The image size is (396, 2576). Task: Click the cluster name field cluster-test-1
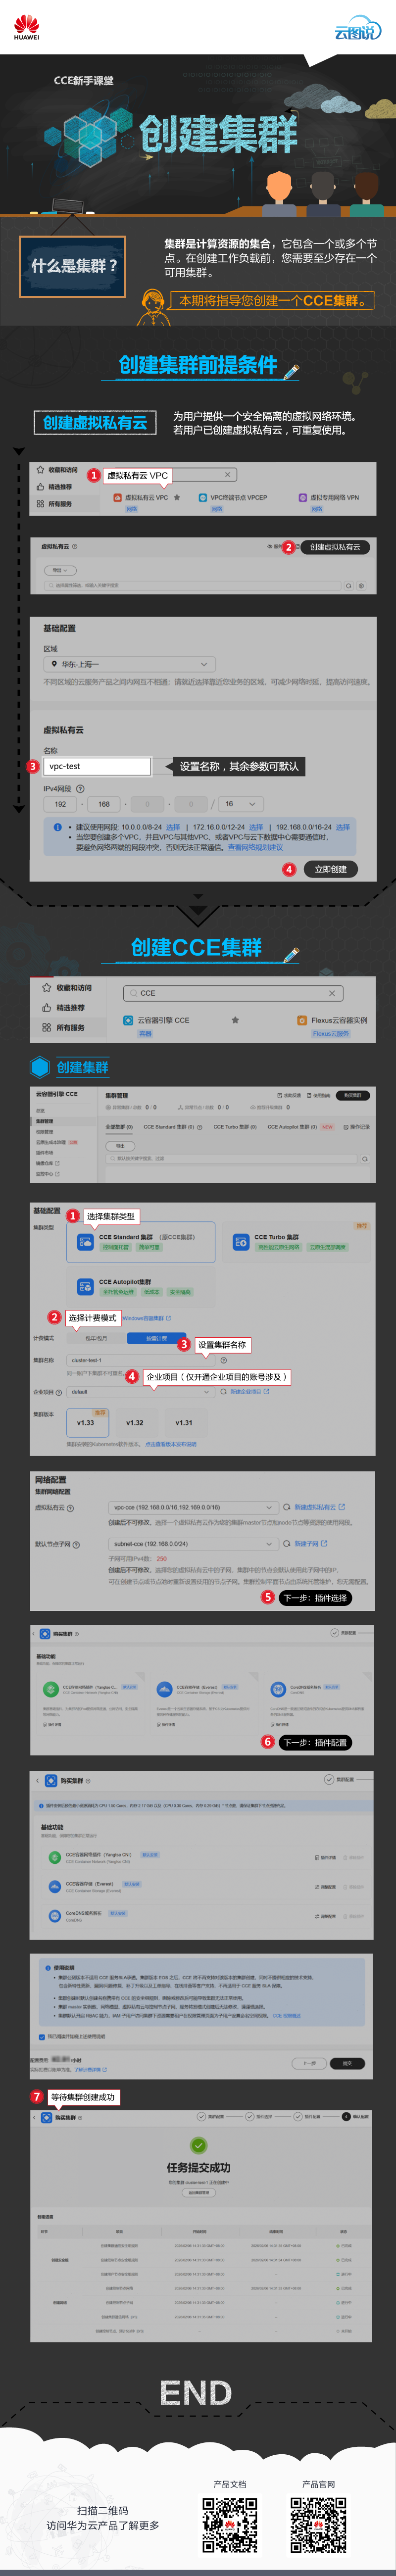point(141,1360)
